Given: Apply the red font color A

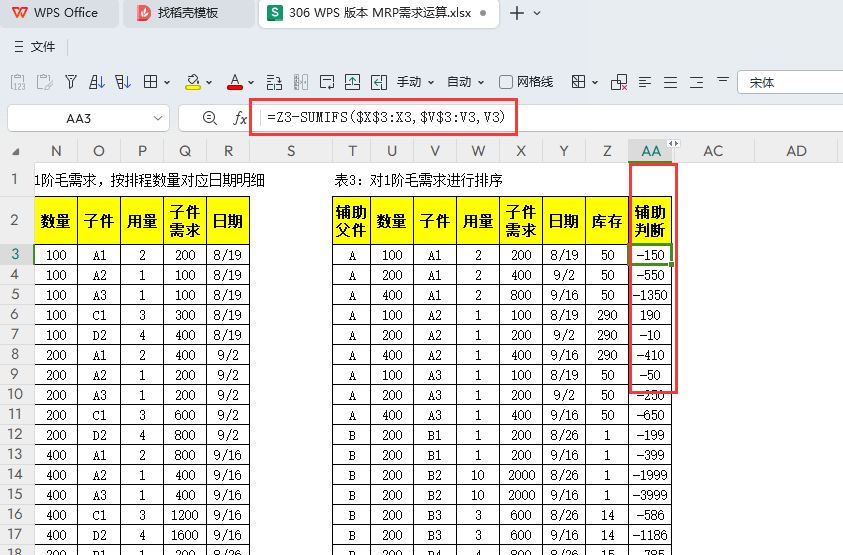Looking at the screenshot, I should coord(234,82).
